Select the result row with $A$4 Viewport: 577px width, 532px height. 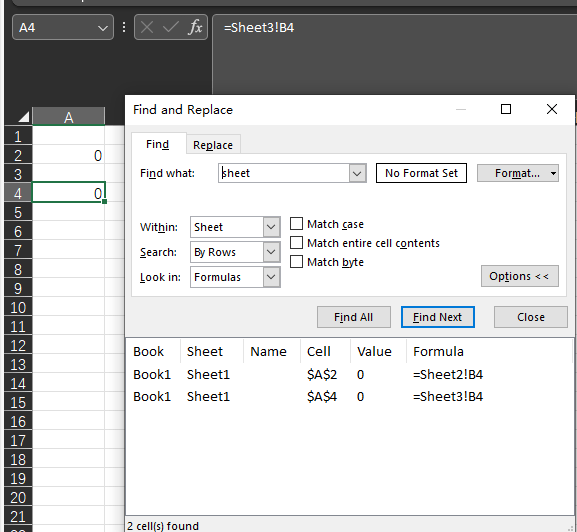(349, 397)
